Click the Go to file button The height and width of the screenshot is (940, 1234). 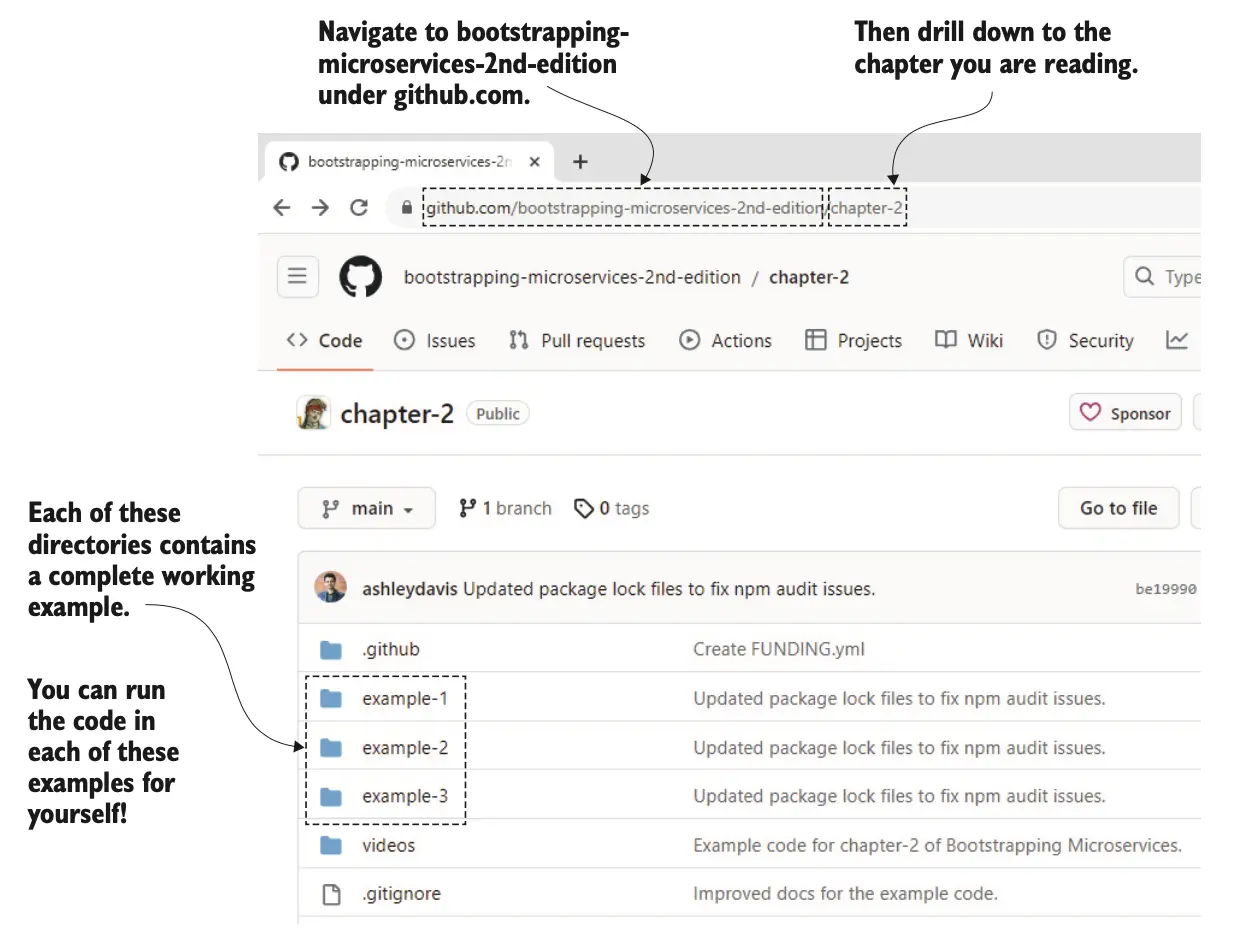click(x=1118, y=509)
